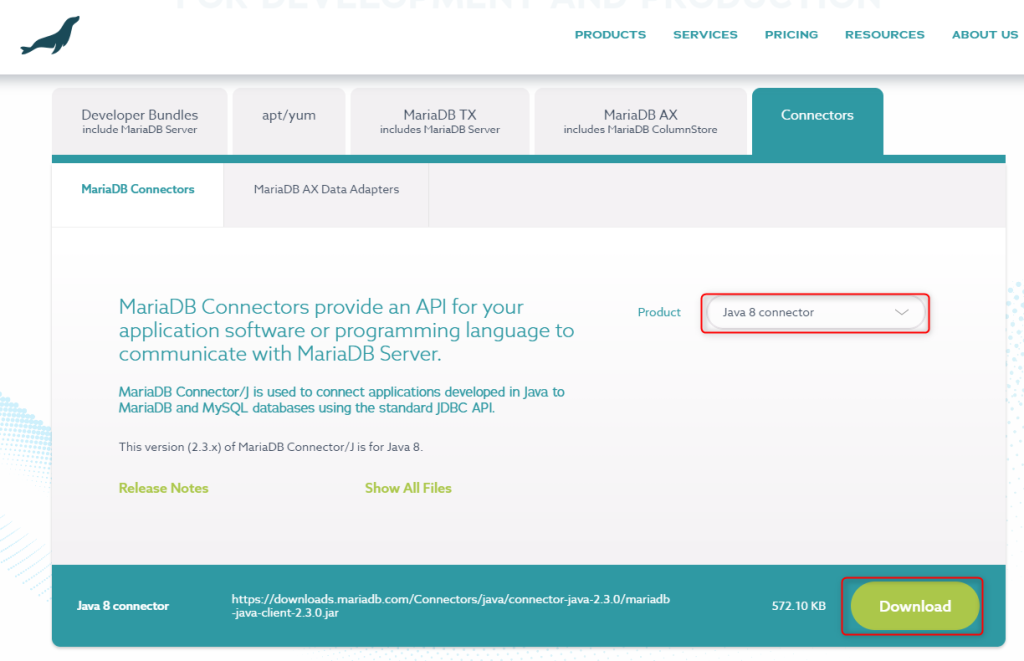Click the Show All Files link
Screen dimensions: 1024x661
pos(408,488)
